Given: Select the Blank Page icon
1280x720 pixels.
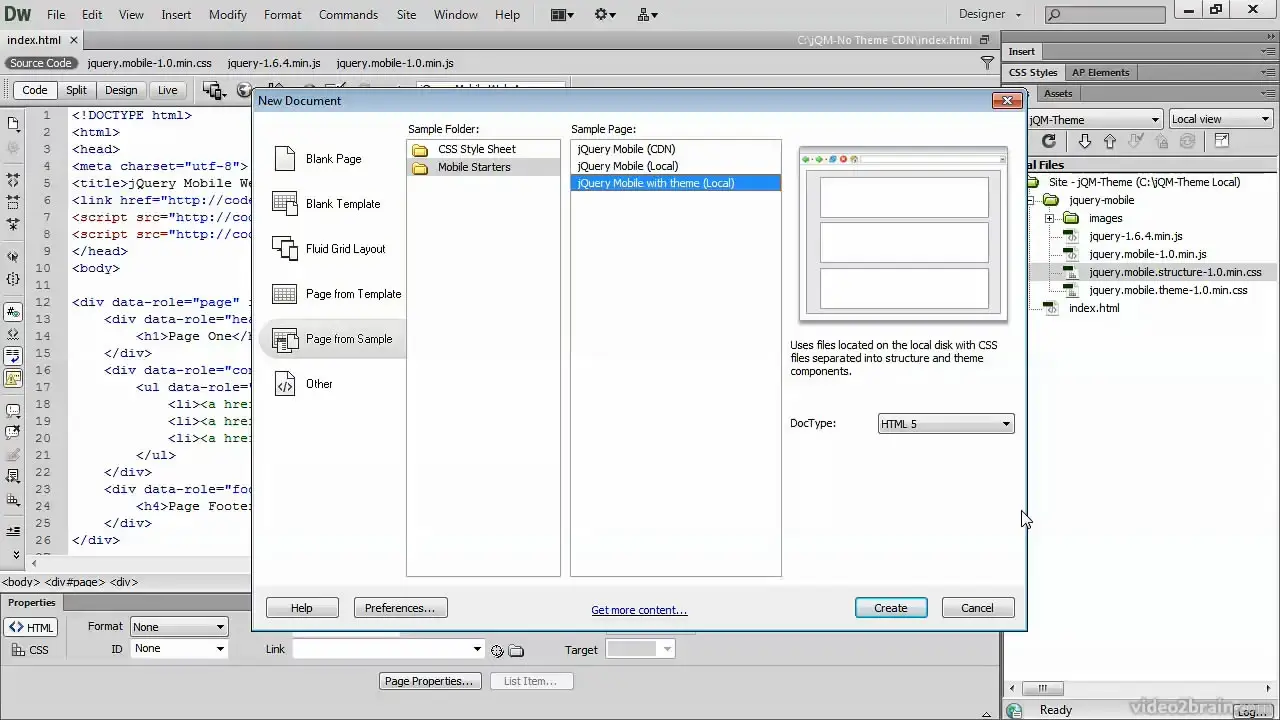Looking at the screenshot, I should (x=285, y=158).
